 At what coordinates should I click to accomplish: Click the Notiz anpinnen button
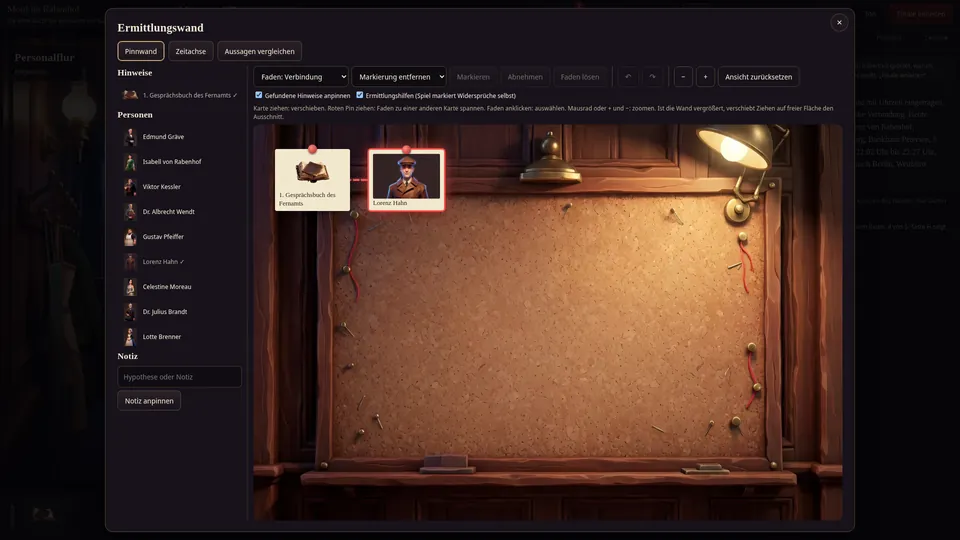tap(149, 400)
